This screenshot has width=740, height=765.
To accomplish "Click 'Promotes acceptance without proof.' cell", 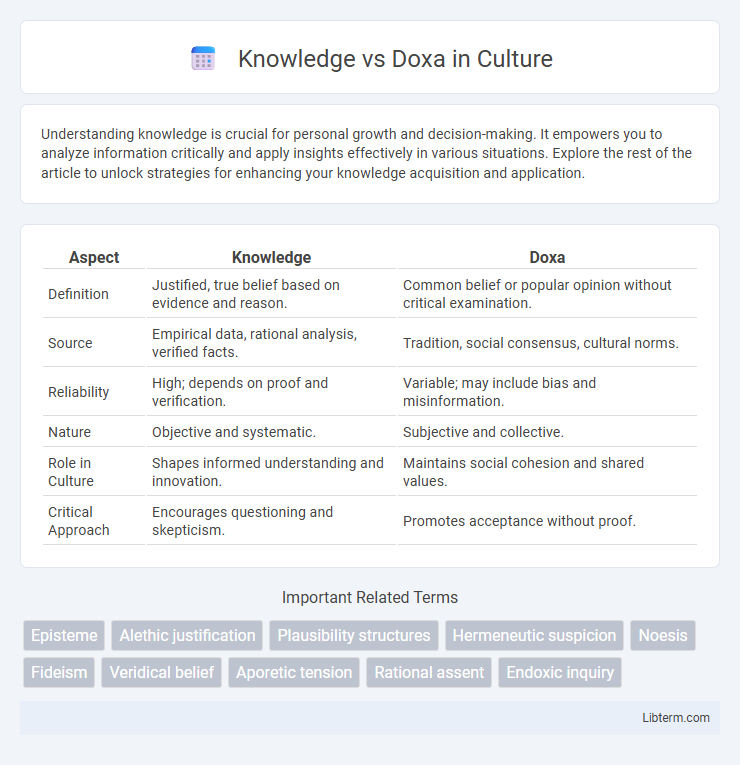I will (547, 521).
